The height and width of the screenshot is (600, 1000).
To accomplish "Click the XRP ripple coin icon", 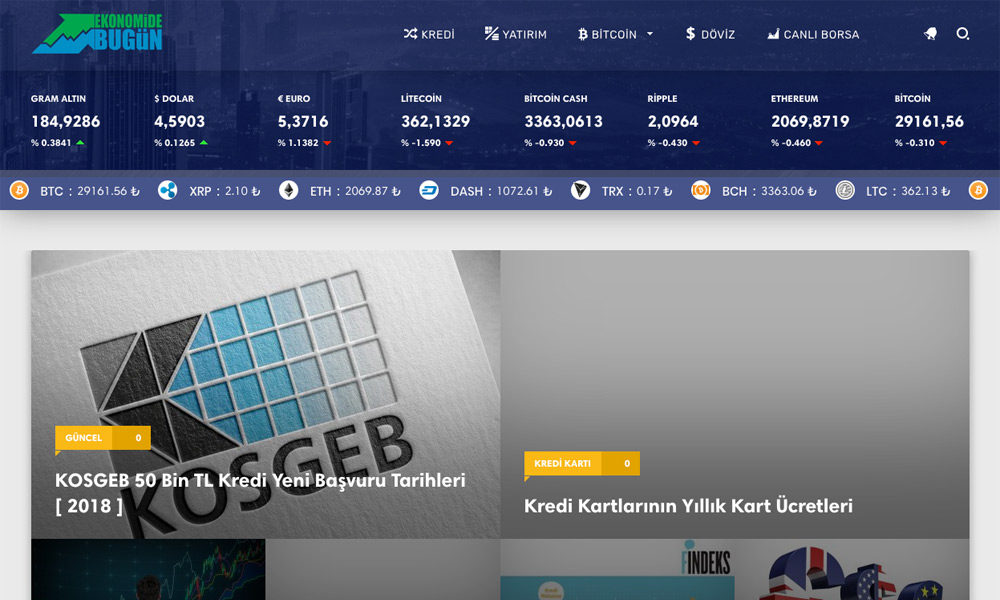I will click(167, 190).
